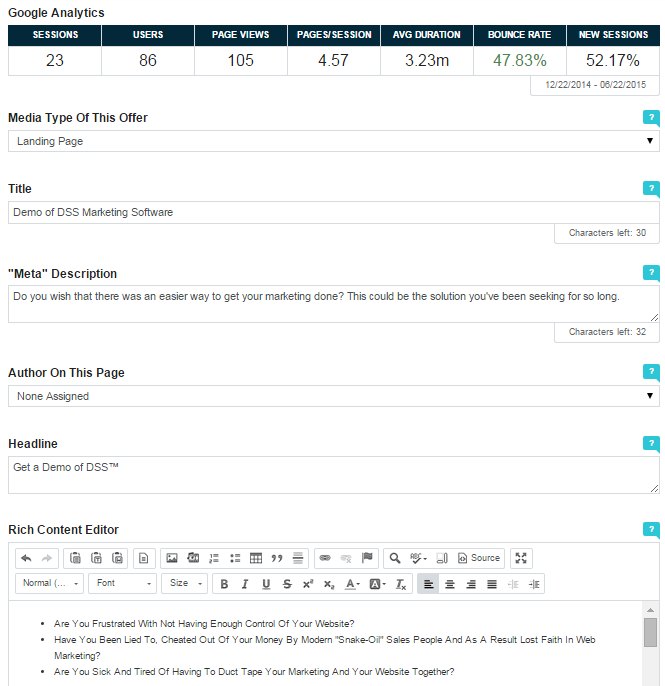Open the Normal paragraph format dropdown
The height and width of the screenshot is (686, 665).
point(49,584)
